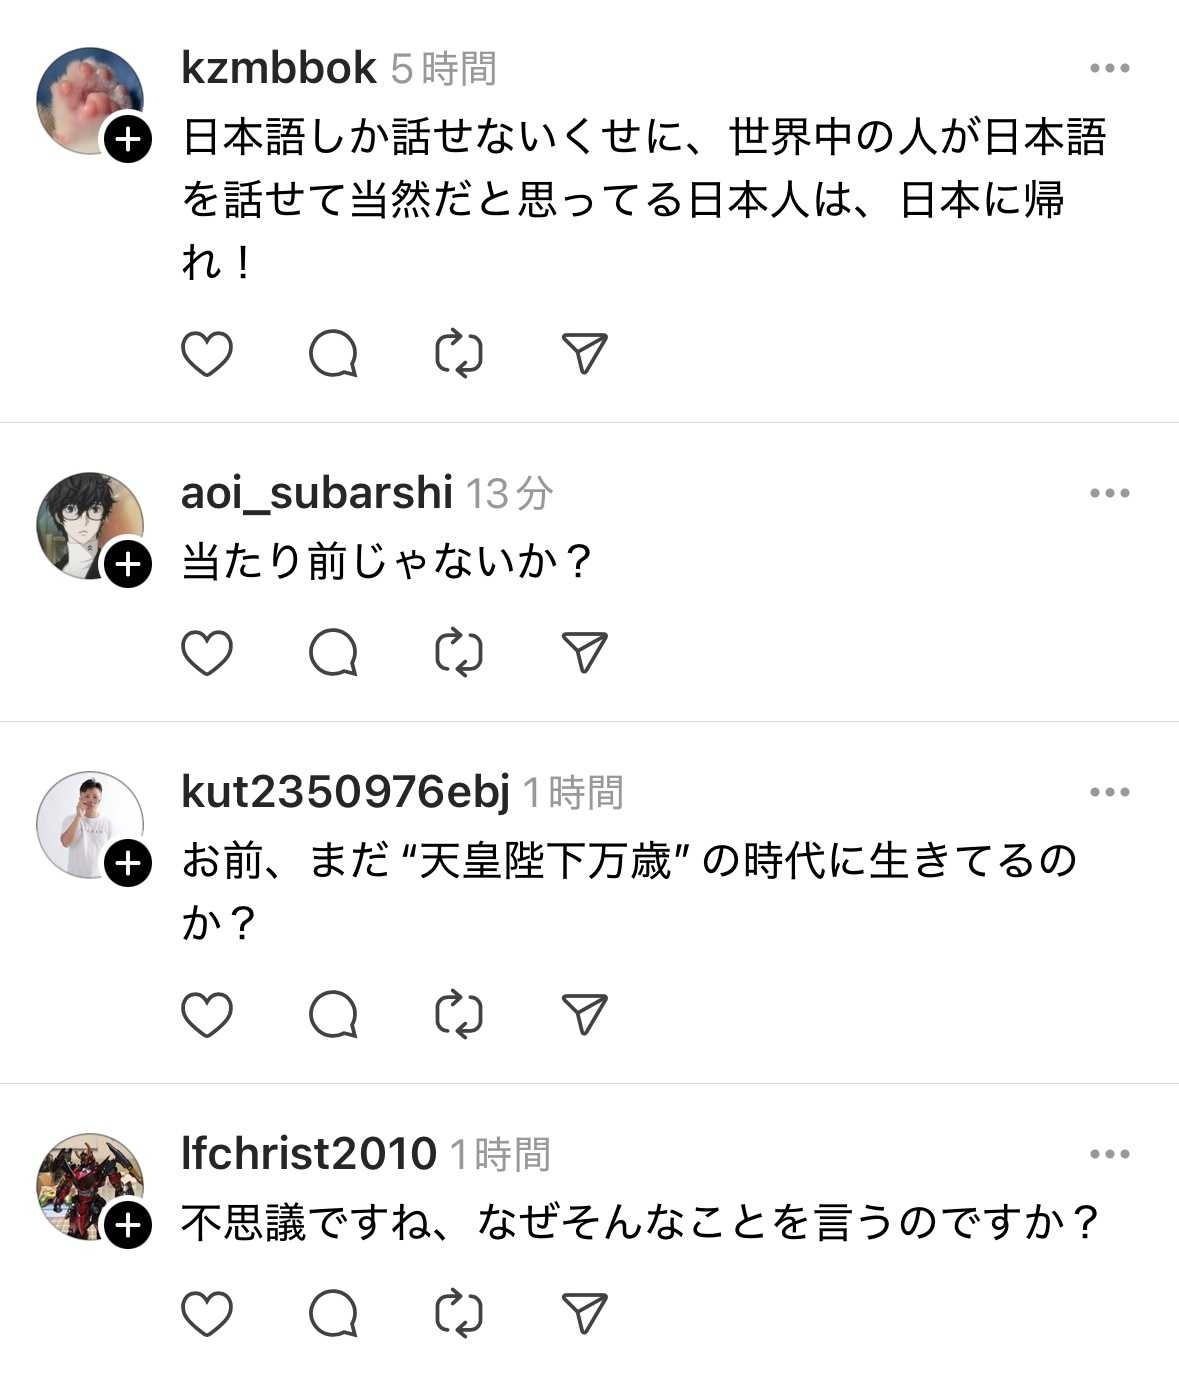Viewport: 1179px width, 1381px height.
Task: Open the lfchrist2010 username profile link
Action: 308,1154
